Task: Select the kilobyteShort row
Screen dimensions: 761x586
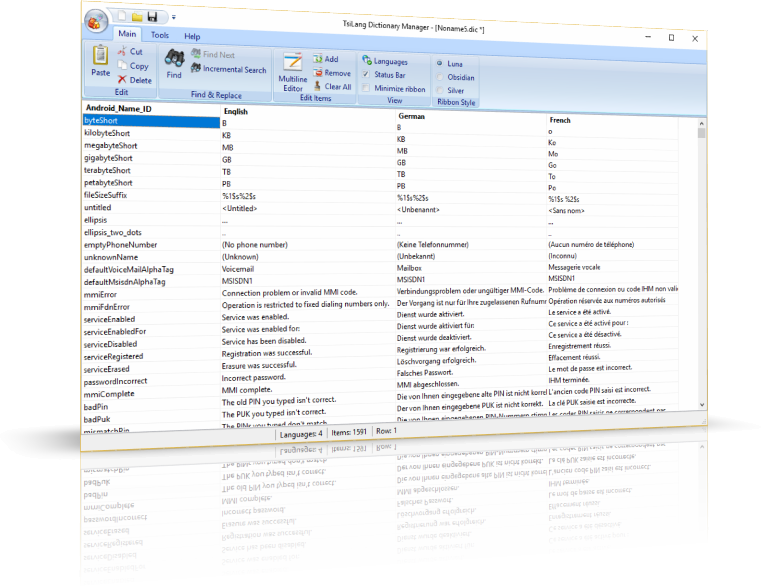Action: [x=151, y=134]
